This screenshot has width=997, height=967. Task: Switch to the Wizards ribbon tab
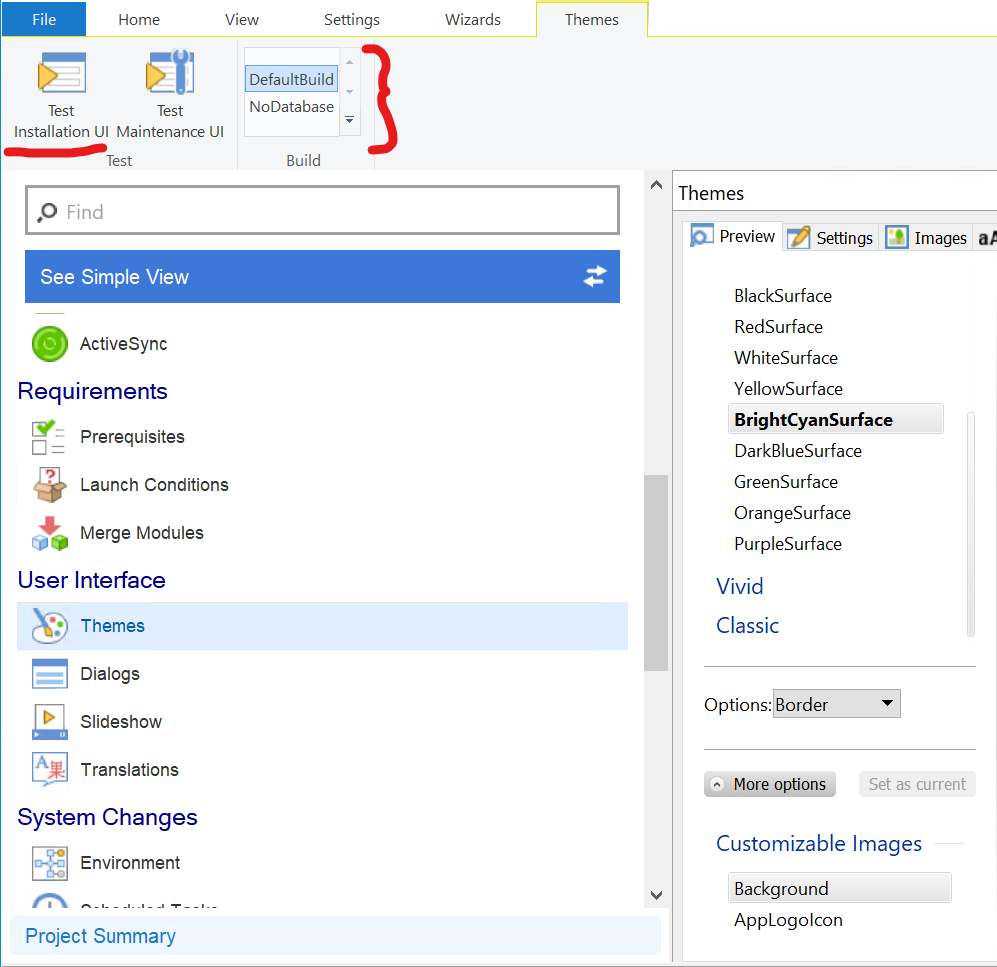[x=473, y=20]
